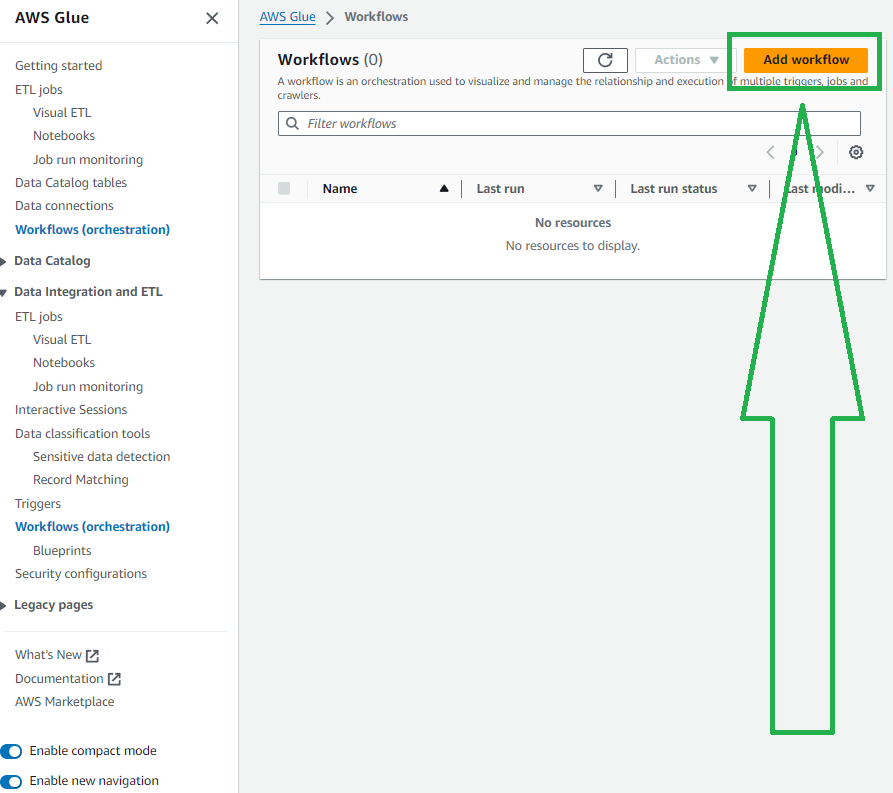Open Data connections page

64,206
